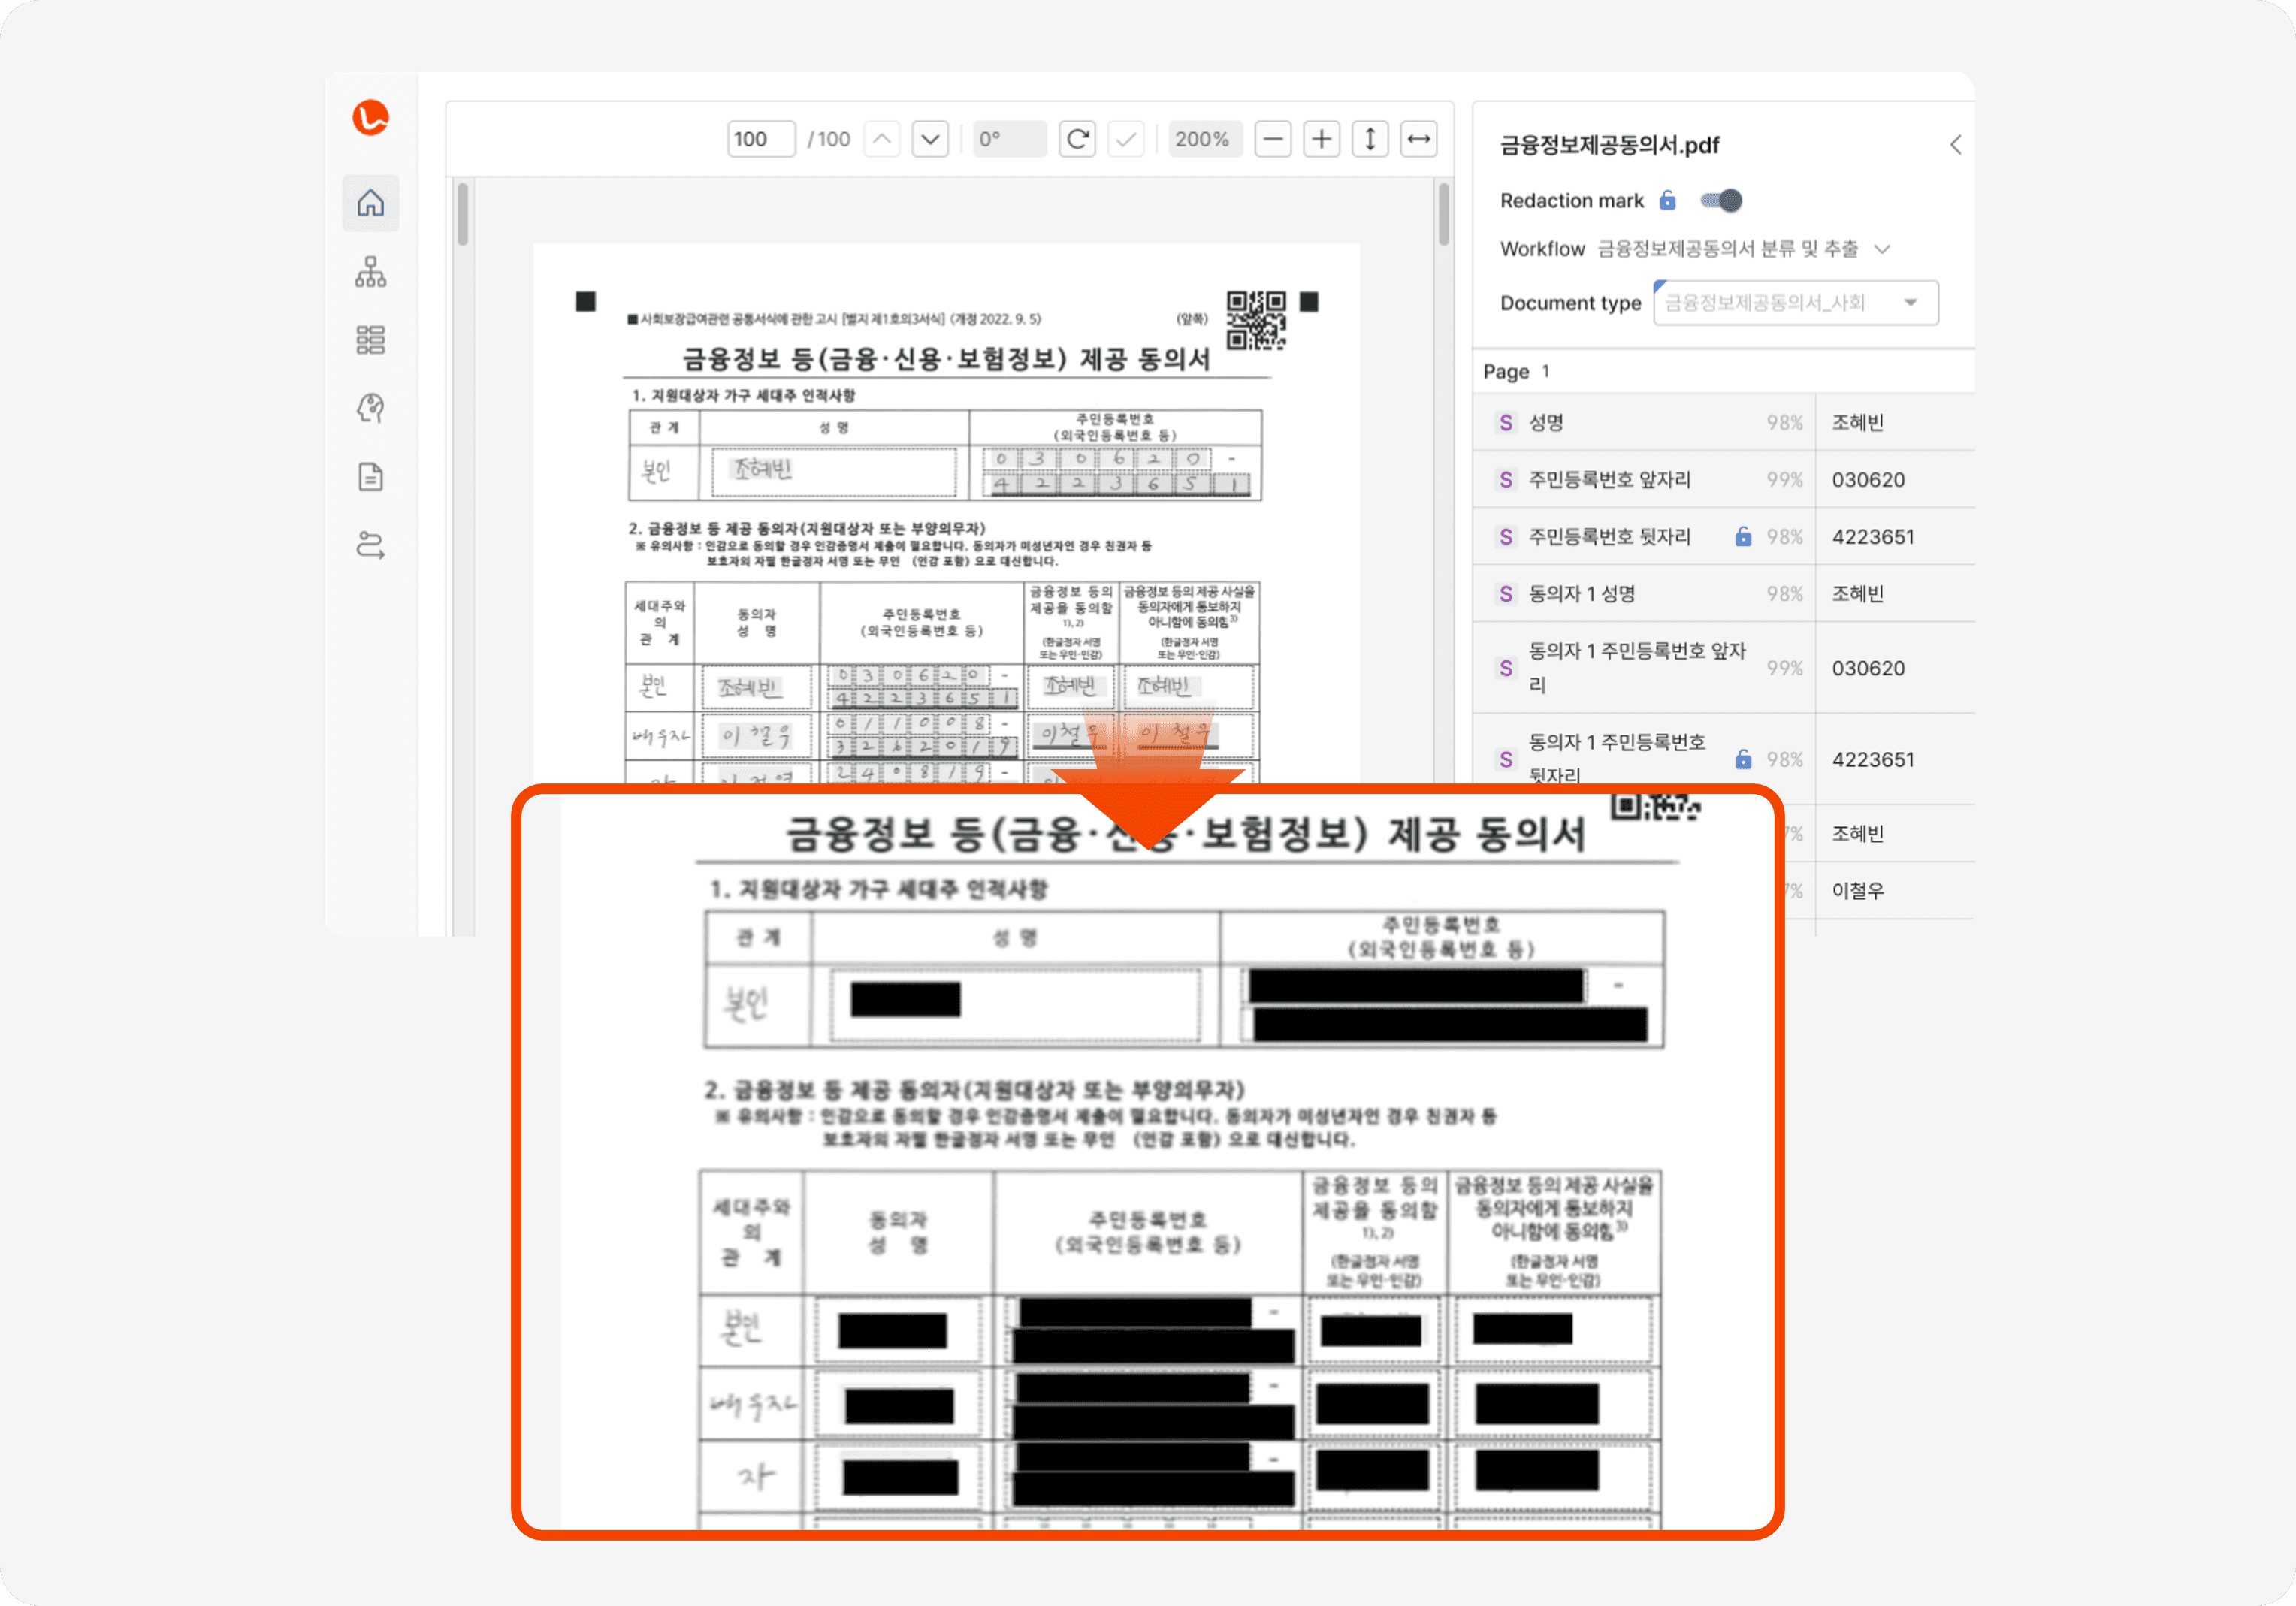
Task: Open the workflow route icon in sidebar
Action: (x=370, y=545)
